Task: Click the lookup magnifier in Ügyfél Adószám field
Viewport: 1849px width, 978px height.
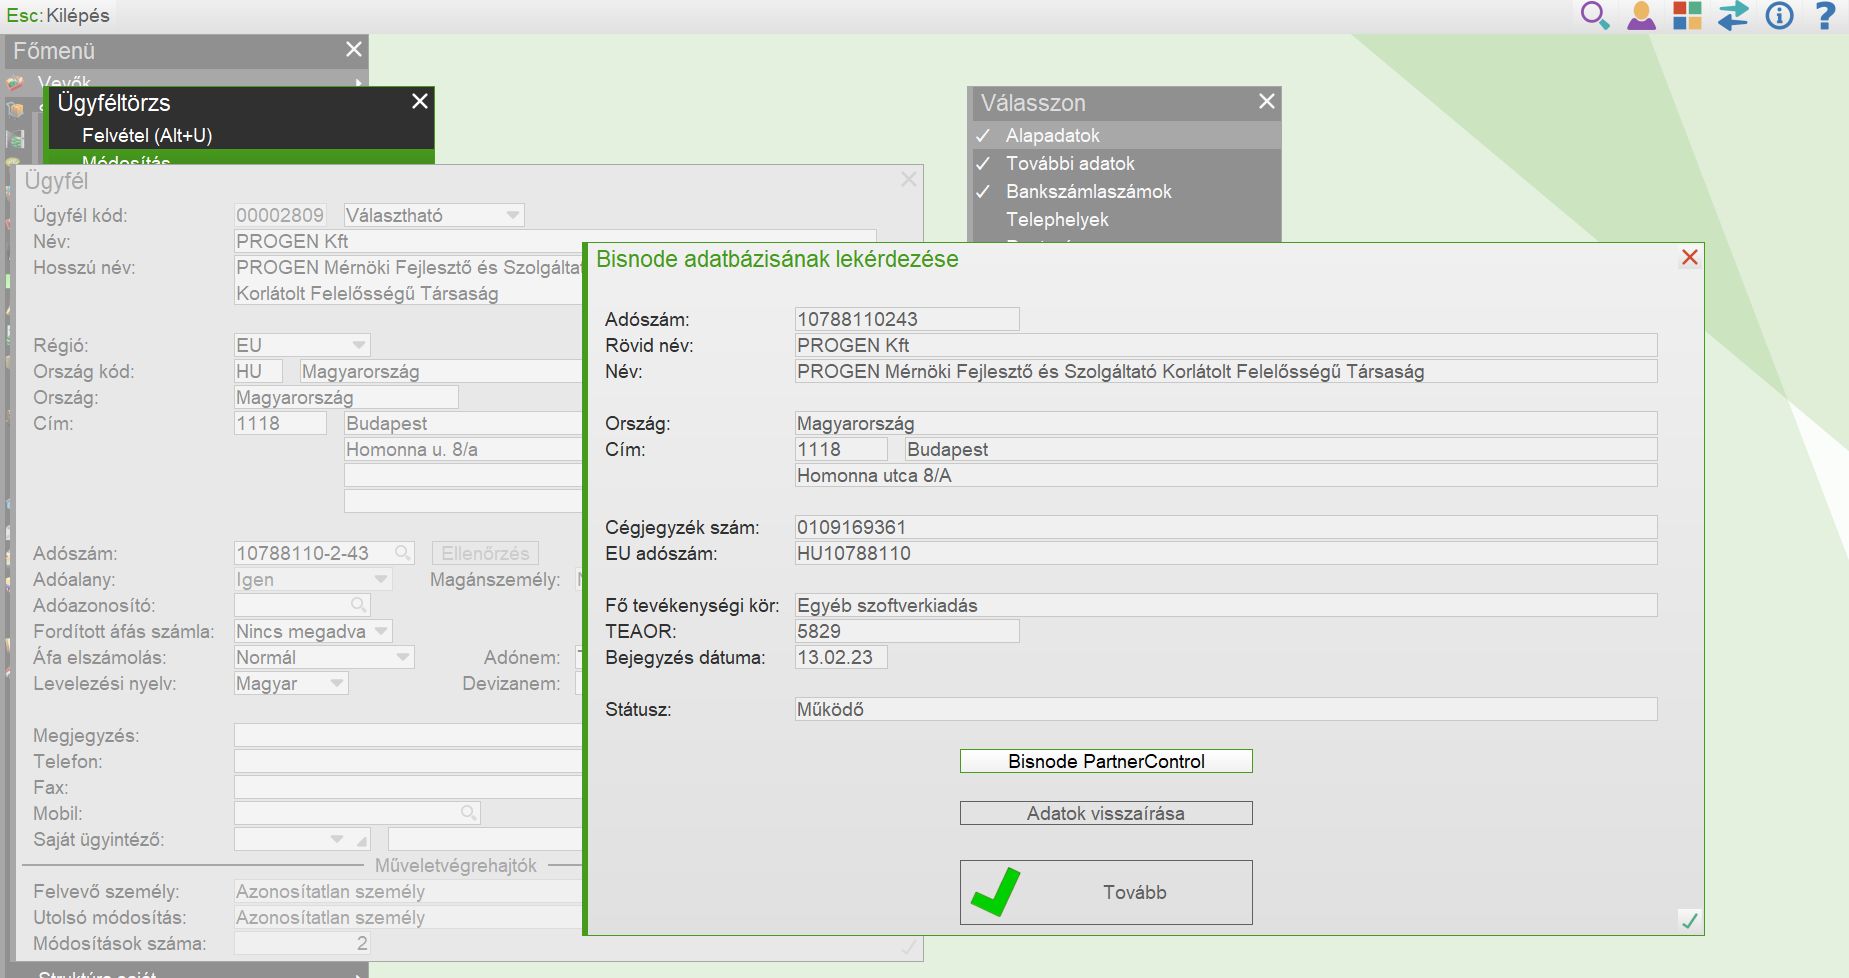Action: click(402, 553)
